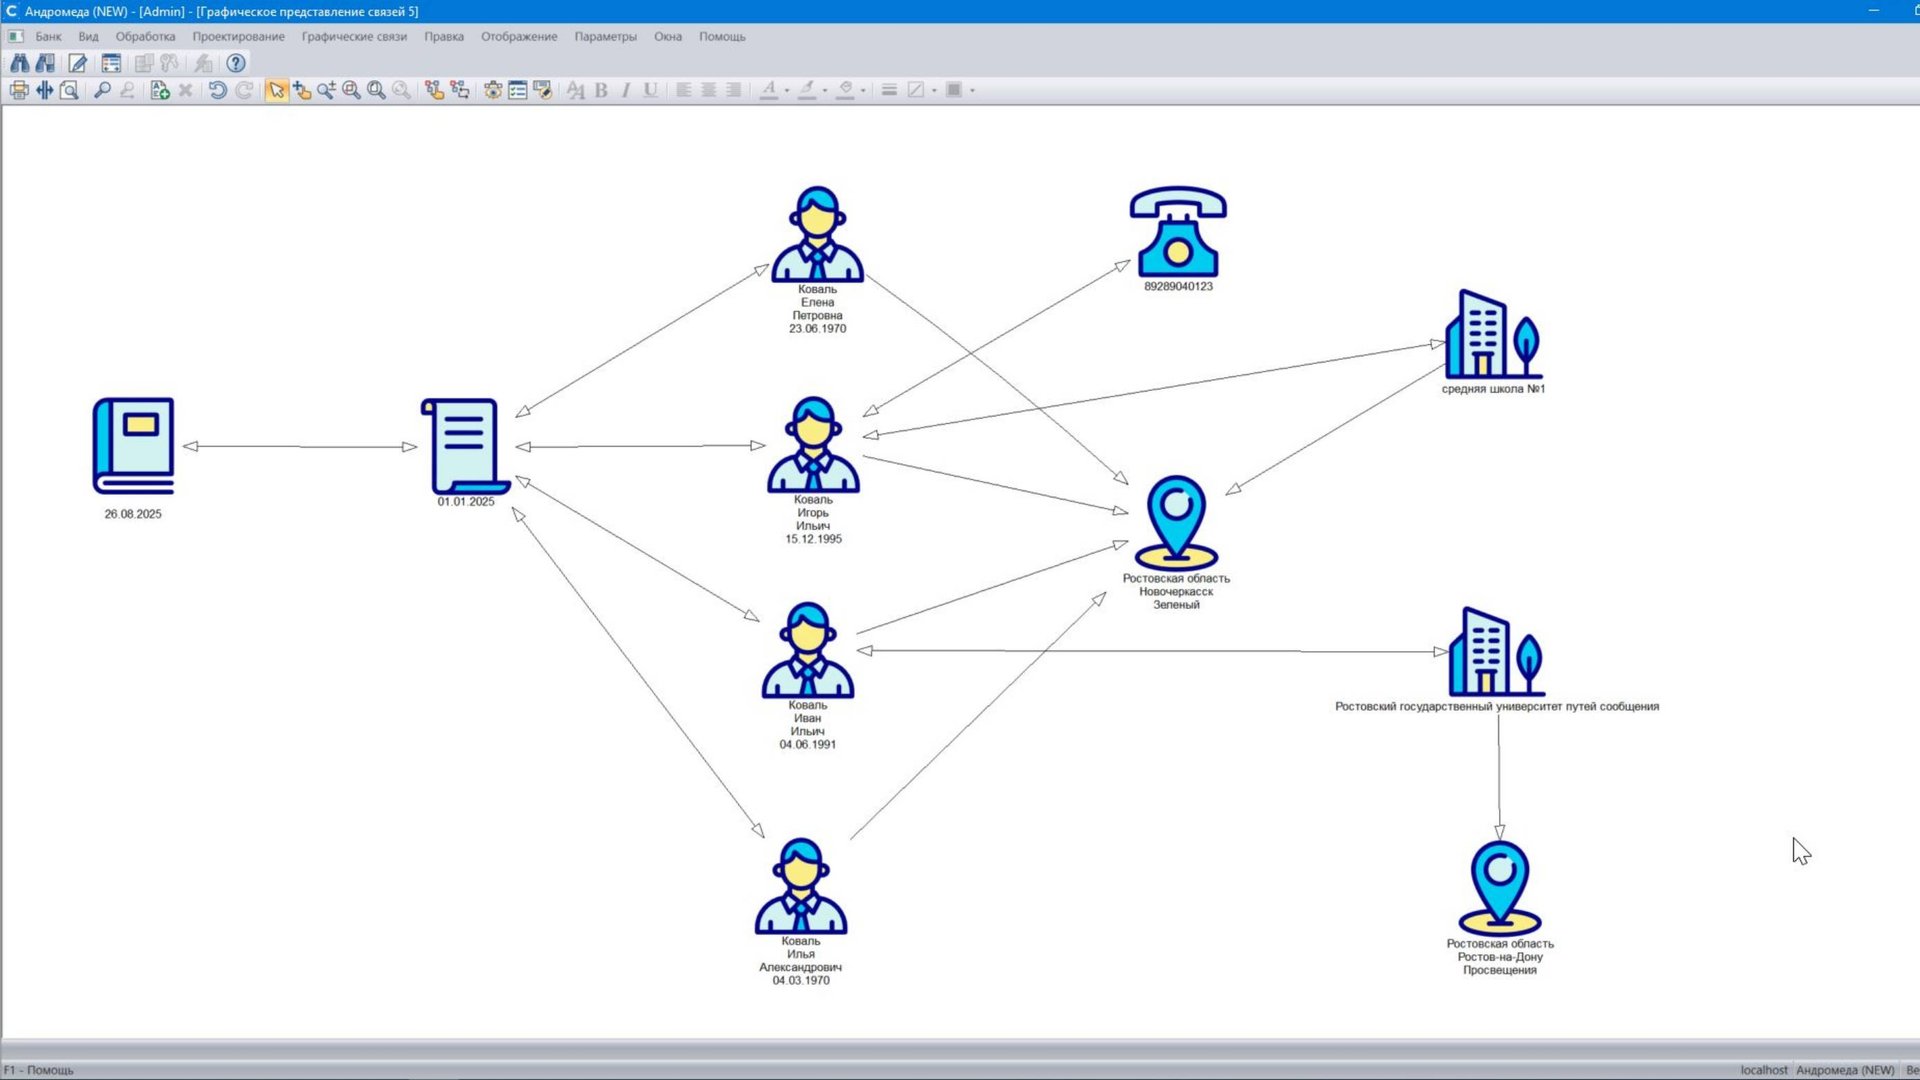Toggle underline text formatting
Image resolution: width=1920 pixels, height=1080 pixels.
[x=651, y=90]
